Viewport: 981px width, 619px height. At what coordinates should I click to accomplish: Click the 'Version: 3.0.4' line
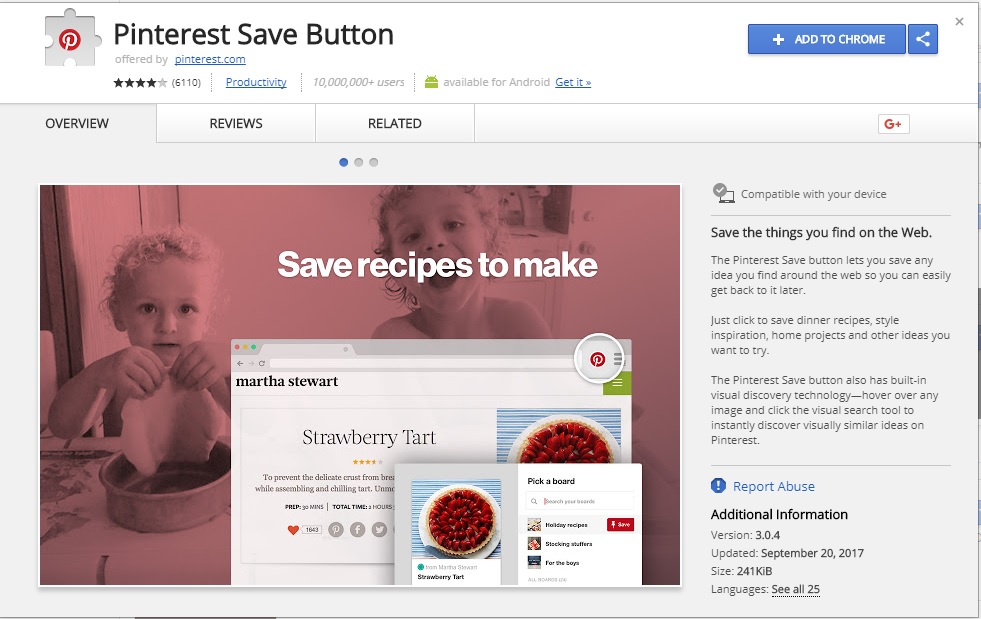click(745, 535)
